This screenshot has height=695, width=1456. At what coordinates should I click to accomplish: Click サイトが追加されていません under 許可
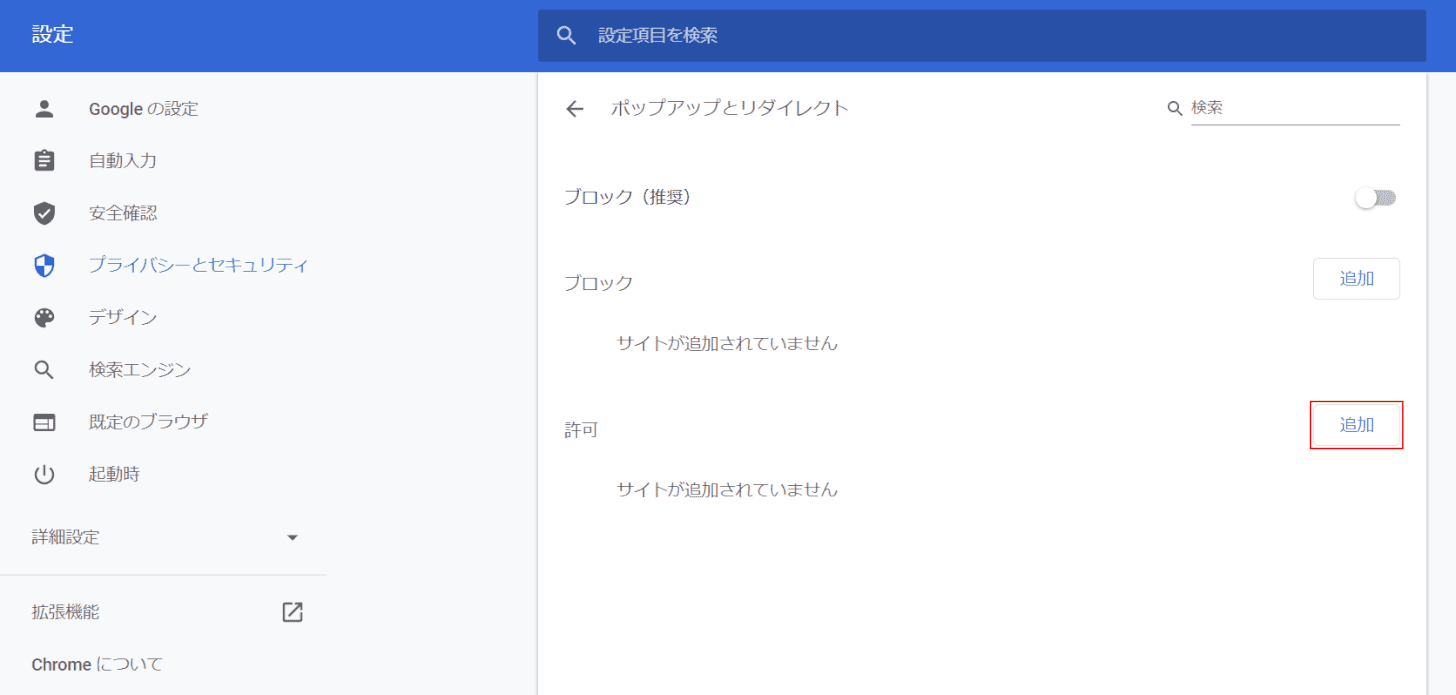coord(727,490)
